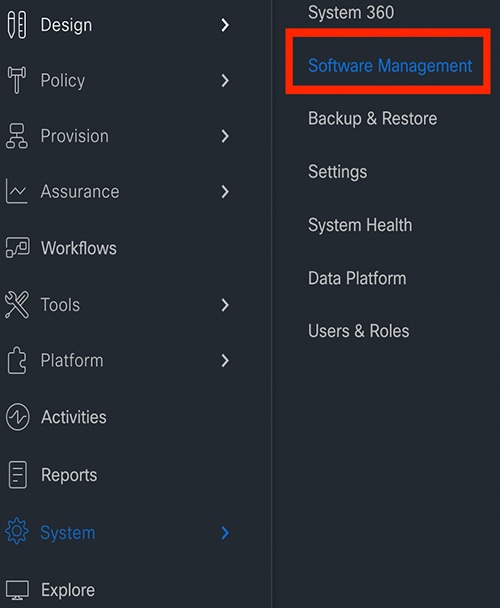Image resolution: width=500 pixels, height=608 pixels.
Task: Go to System Health page
Action: coord(360,225)
